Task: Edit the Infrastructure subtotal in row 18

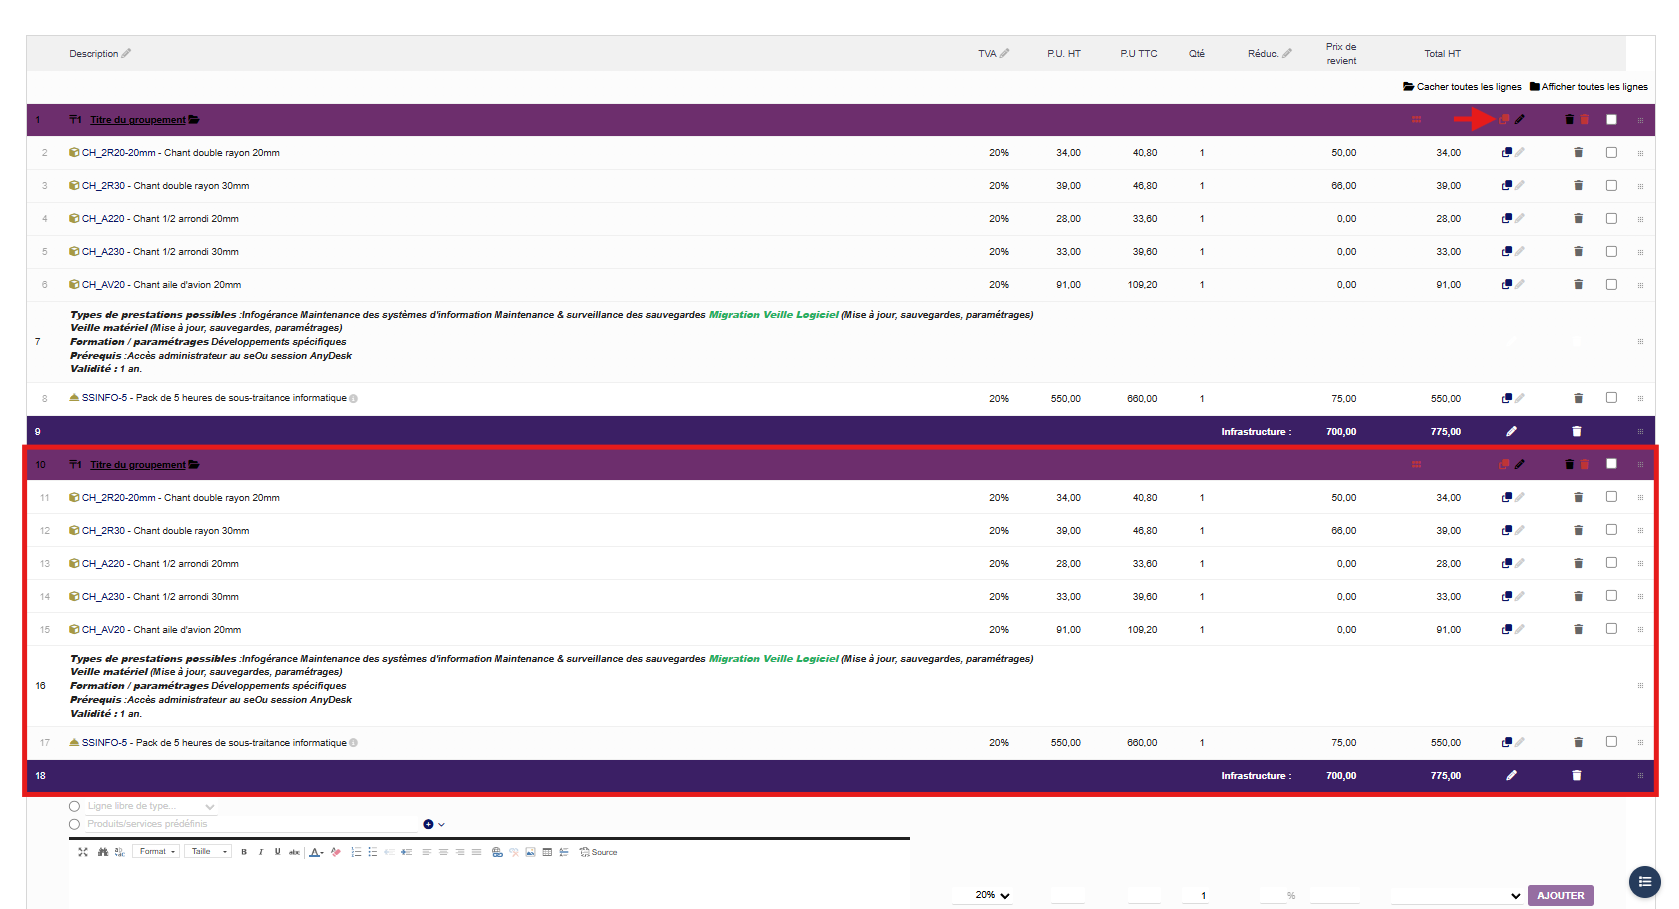Action: (x=1512, y=776)
